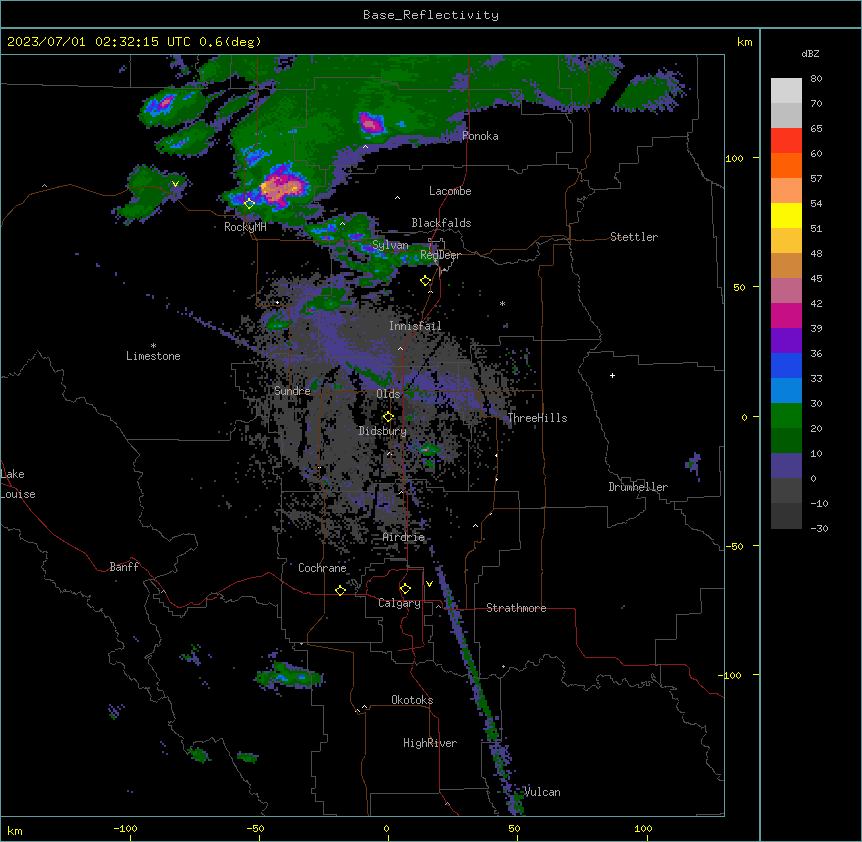Select the yellow diamond marker above Calgary label
Viewport: 862px width, 842px height.
tap(405, 589)
